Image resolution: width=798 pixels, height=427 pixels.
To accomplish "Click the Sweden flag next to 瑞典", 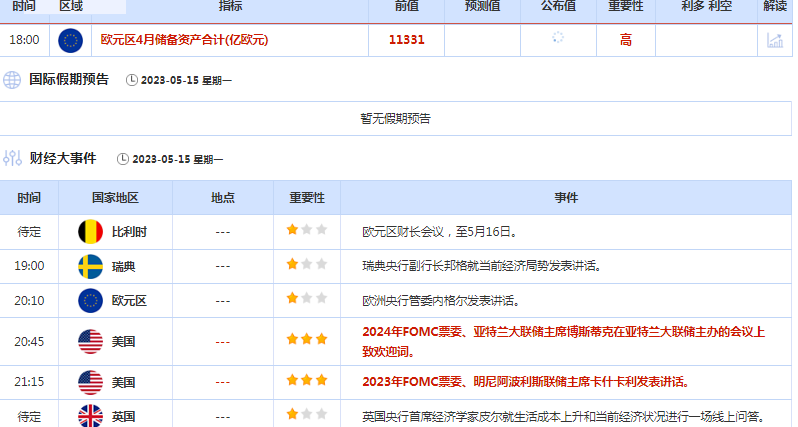I will (90, 266).
